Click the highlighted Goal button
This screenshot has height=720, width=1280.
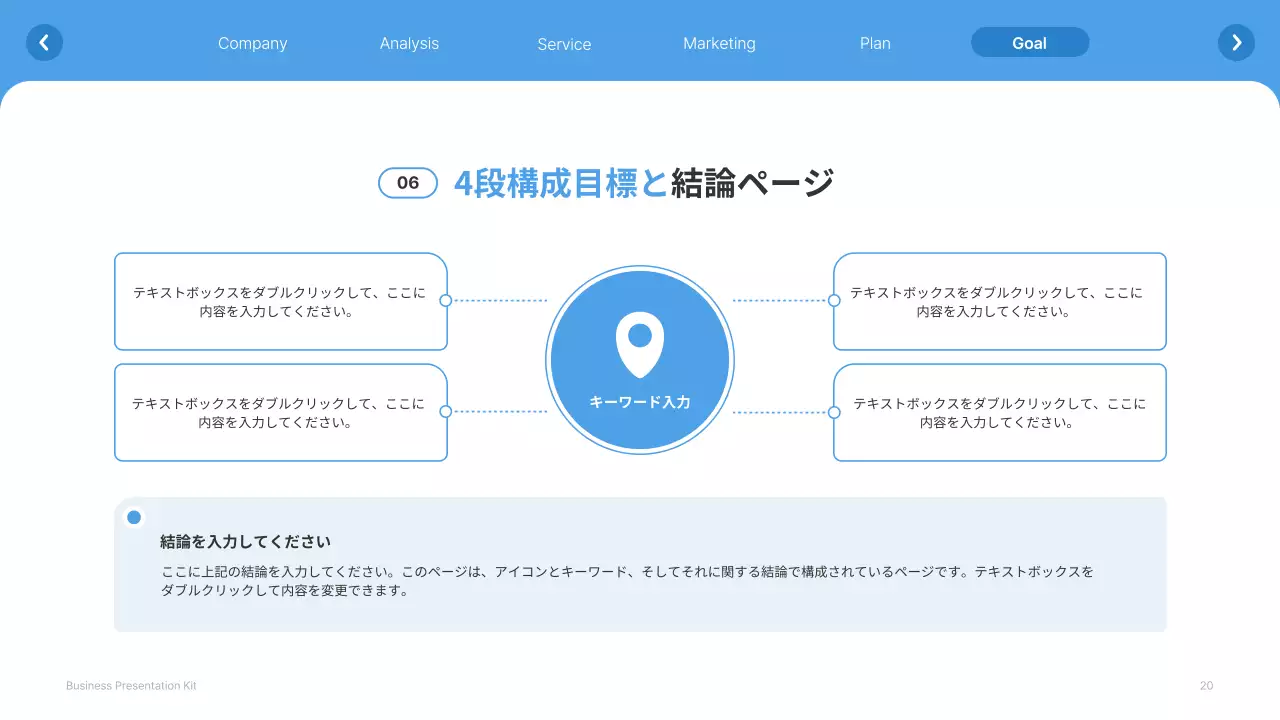click(1030, 42)
